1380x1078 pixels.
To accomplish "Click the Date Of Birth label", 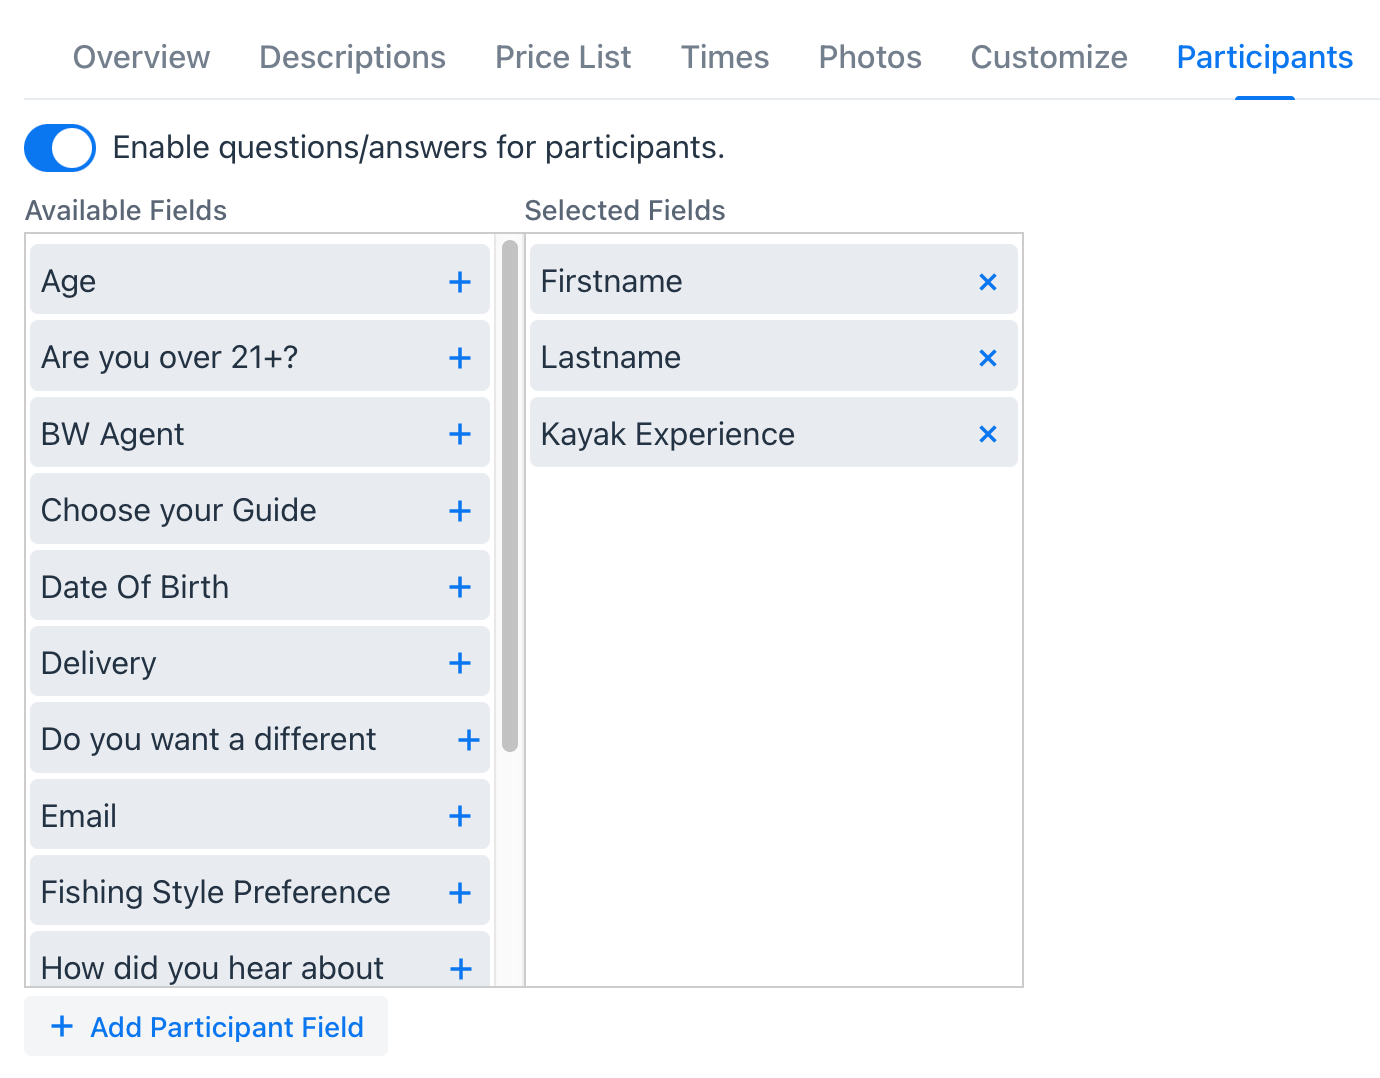I will point(135,587).
